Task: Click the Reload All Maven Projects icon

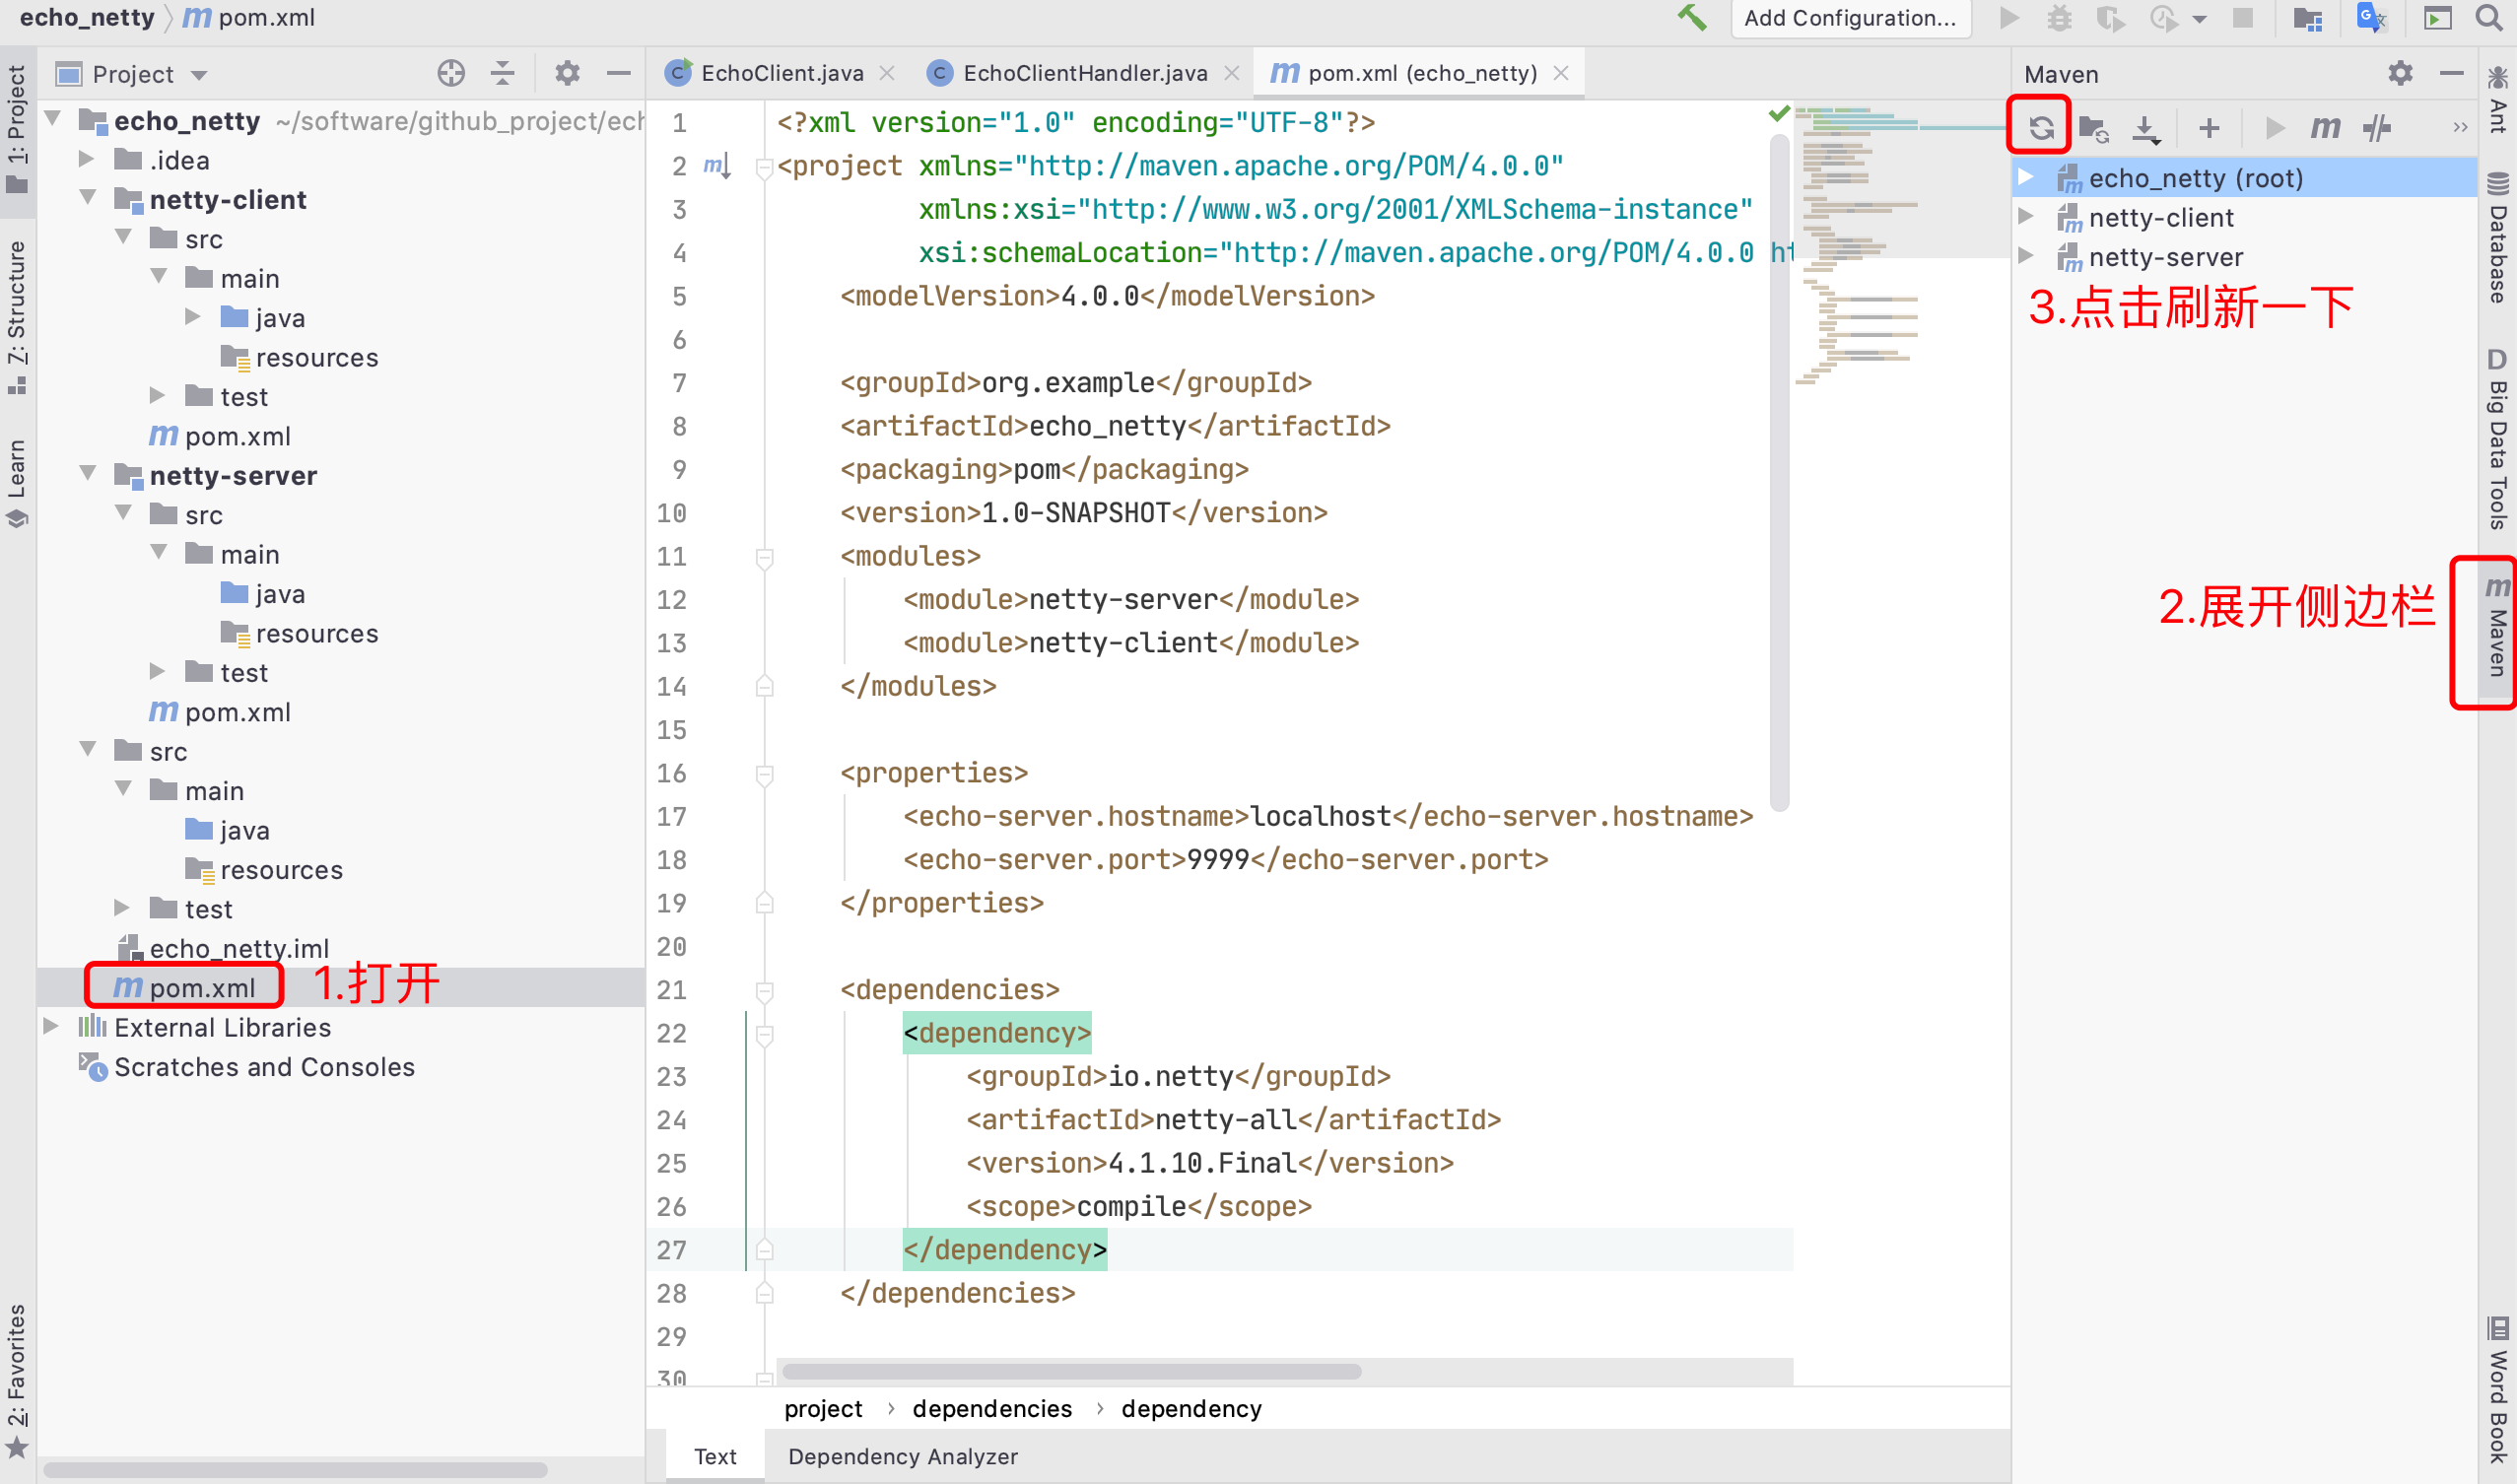Action: pyautogui.click(x=2040, y=127)
